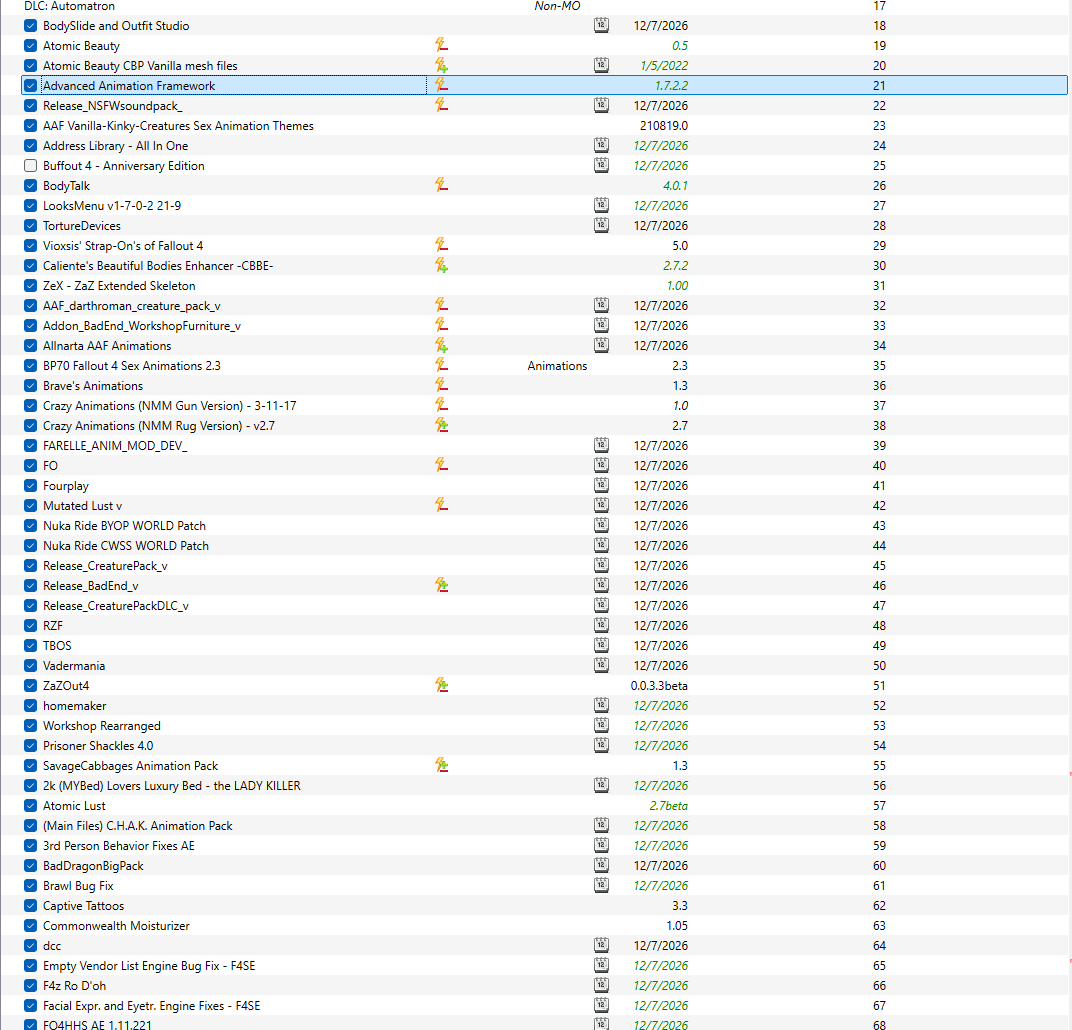Click the 0.0.3.3beta version for ZaZOut4
Image resolution: width=1072 pixels, height=1030 pixels.
coord(659,686)
